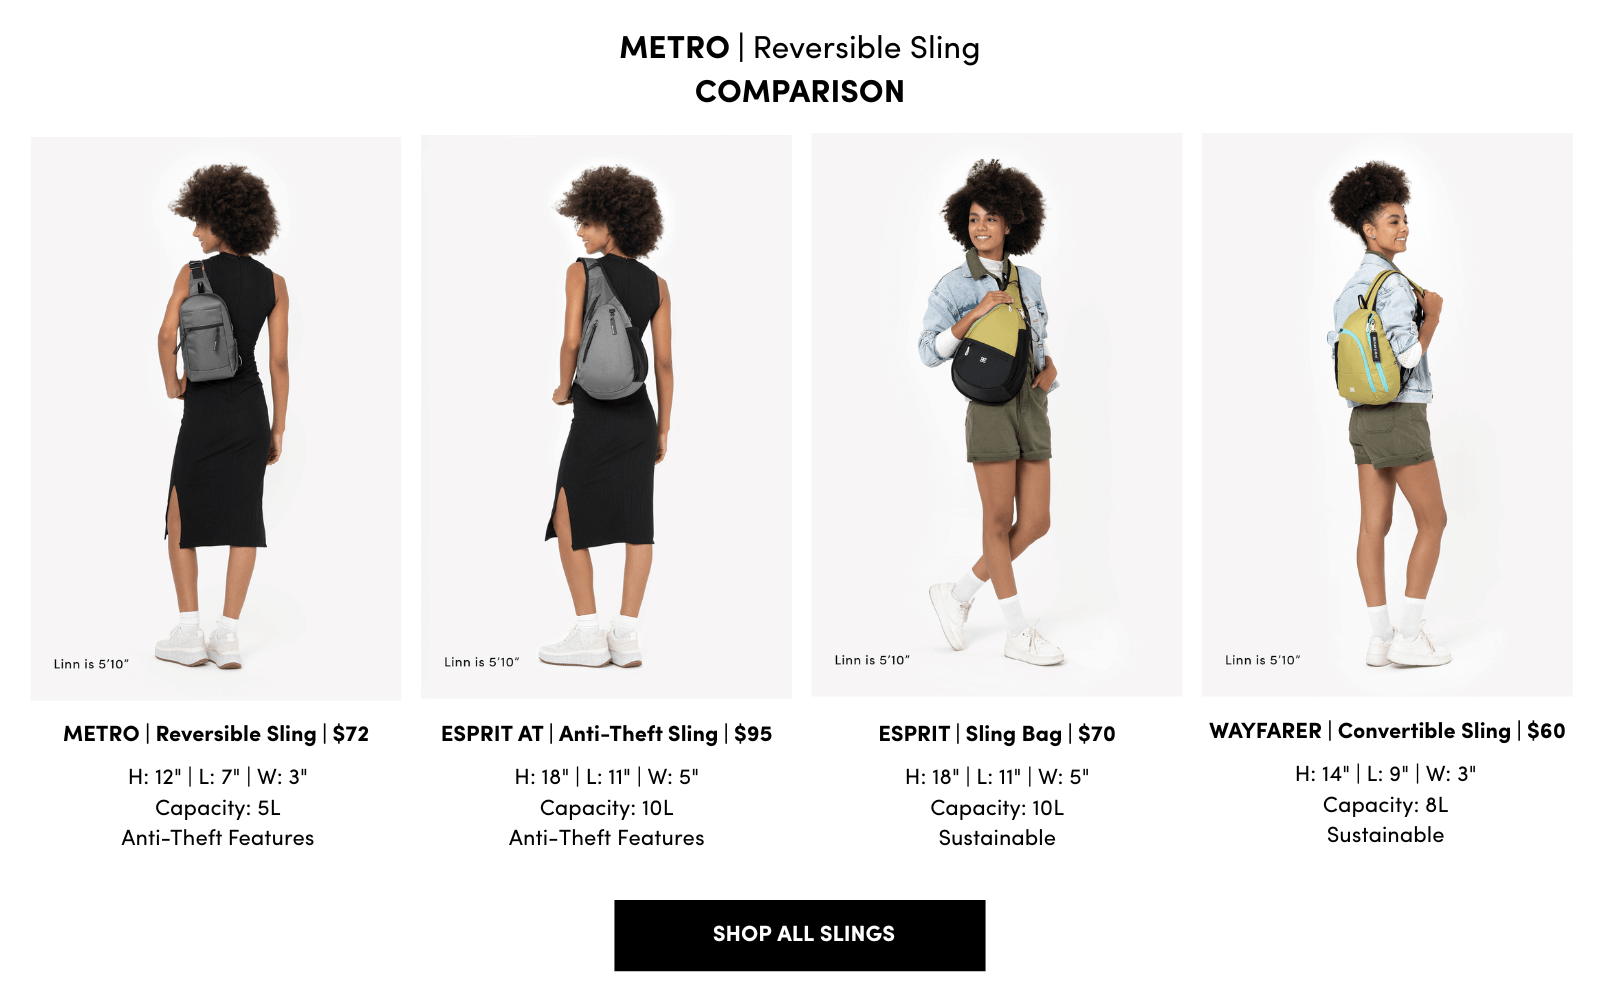Click the yellow WAYFARER Convertible Sling photo

click(x=1386, y=414)
